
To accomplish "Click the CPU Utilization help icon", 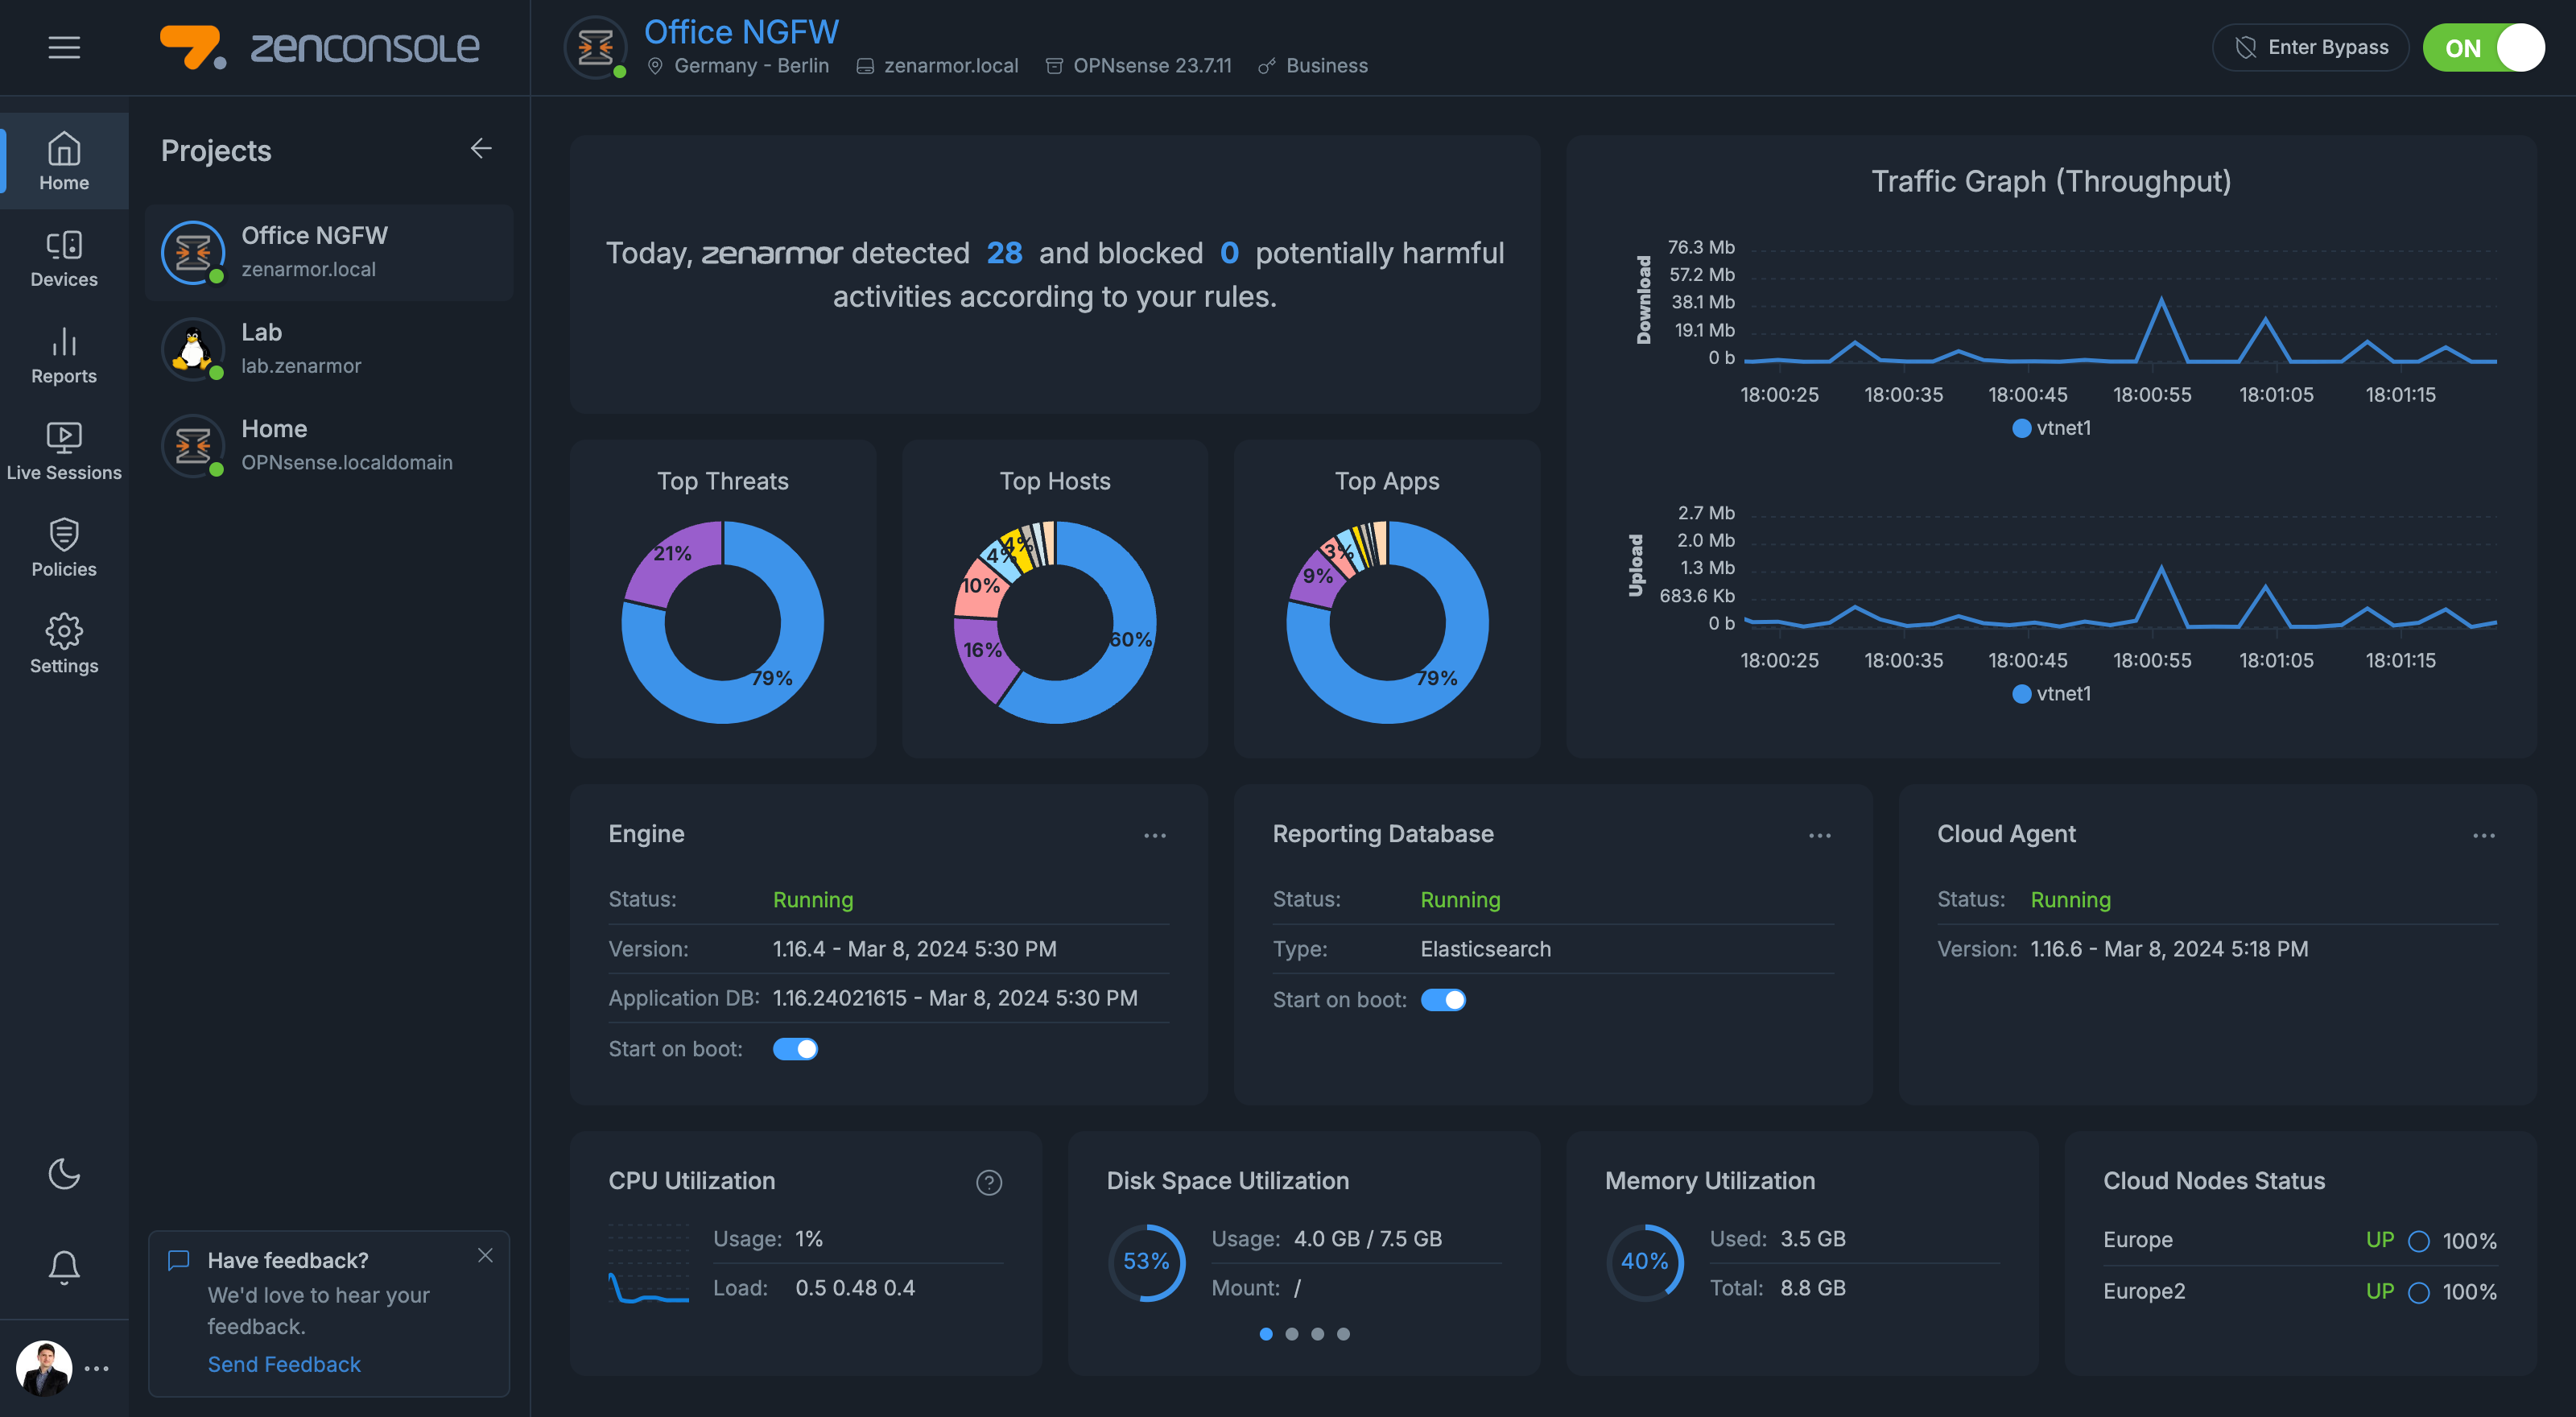I will (988, 1182).
